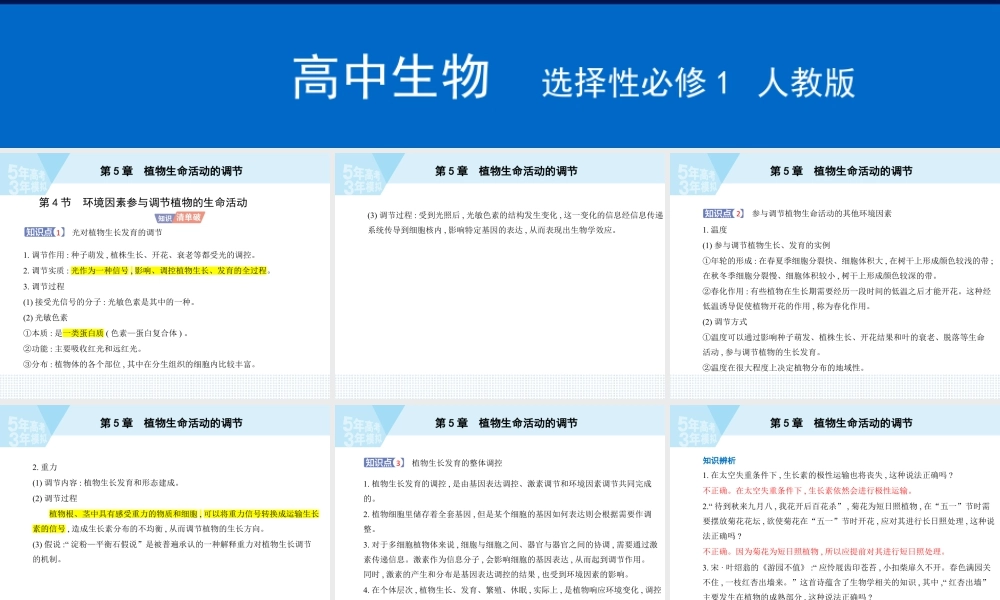
Task: Click the red 清单破 tag
Action: (x=188, y=217)
